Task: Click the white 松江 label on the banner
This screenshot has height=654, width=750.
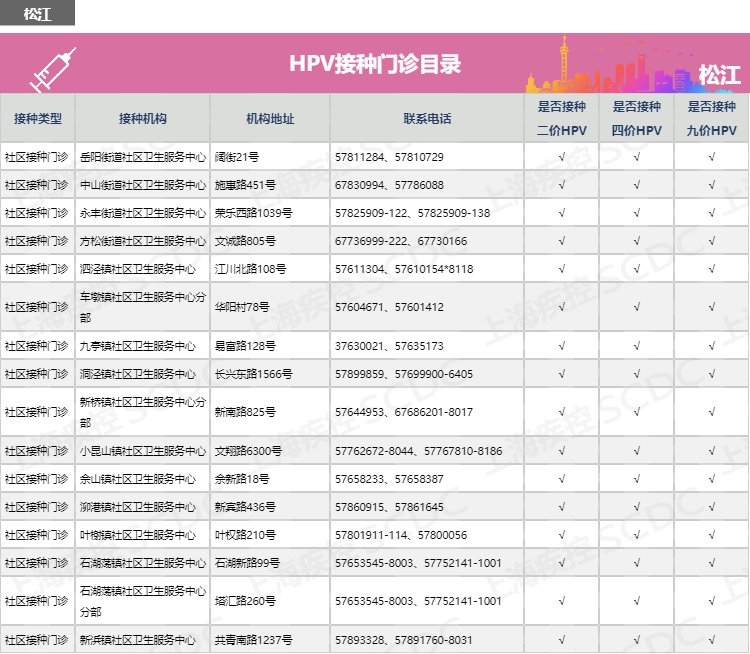Action: pyautogui.click(x=719, y=76)
